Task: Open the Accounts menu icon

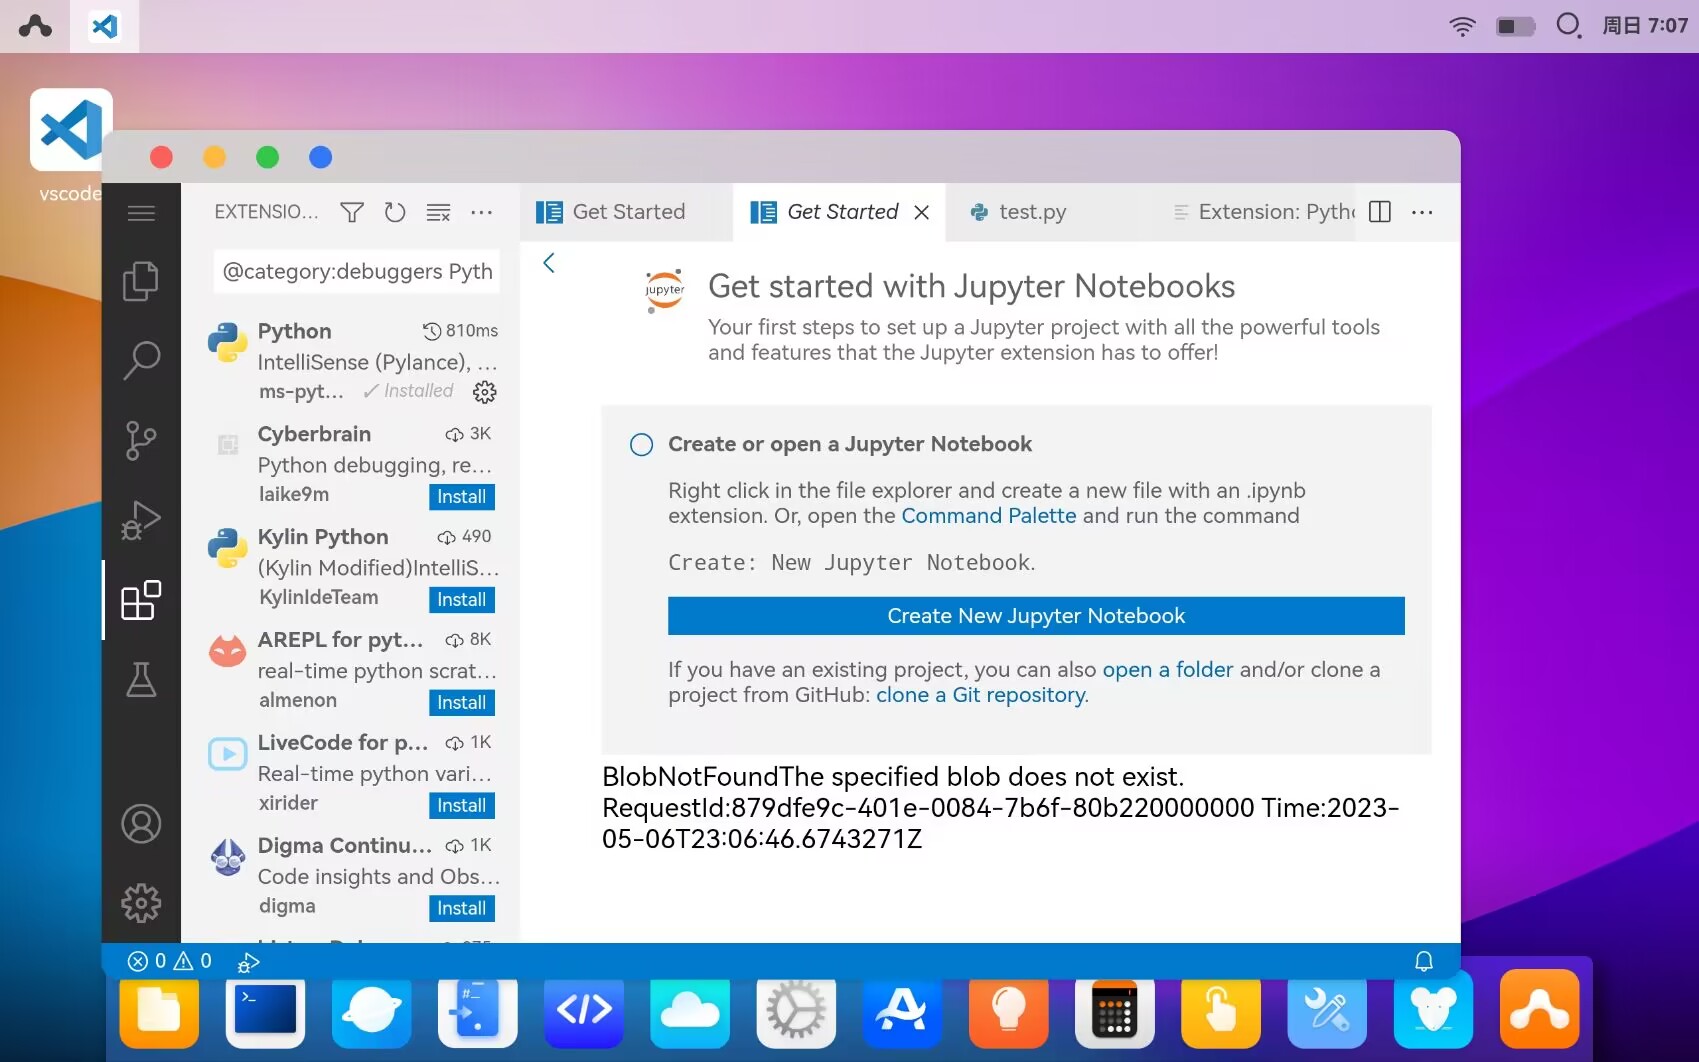Action: click(141, 824)
